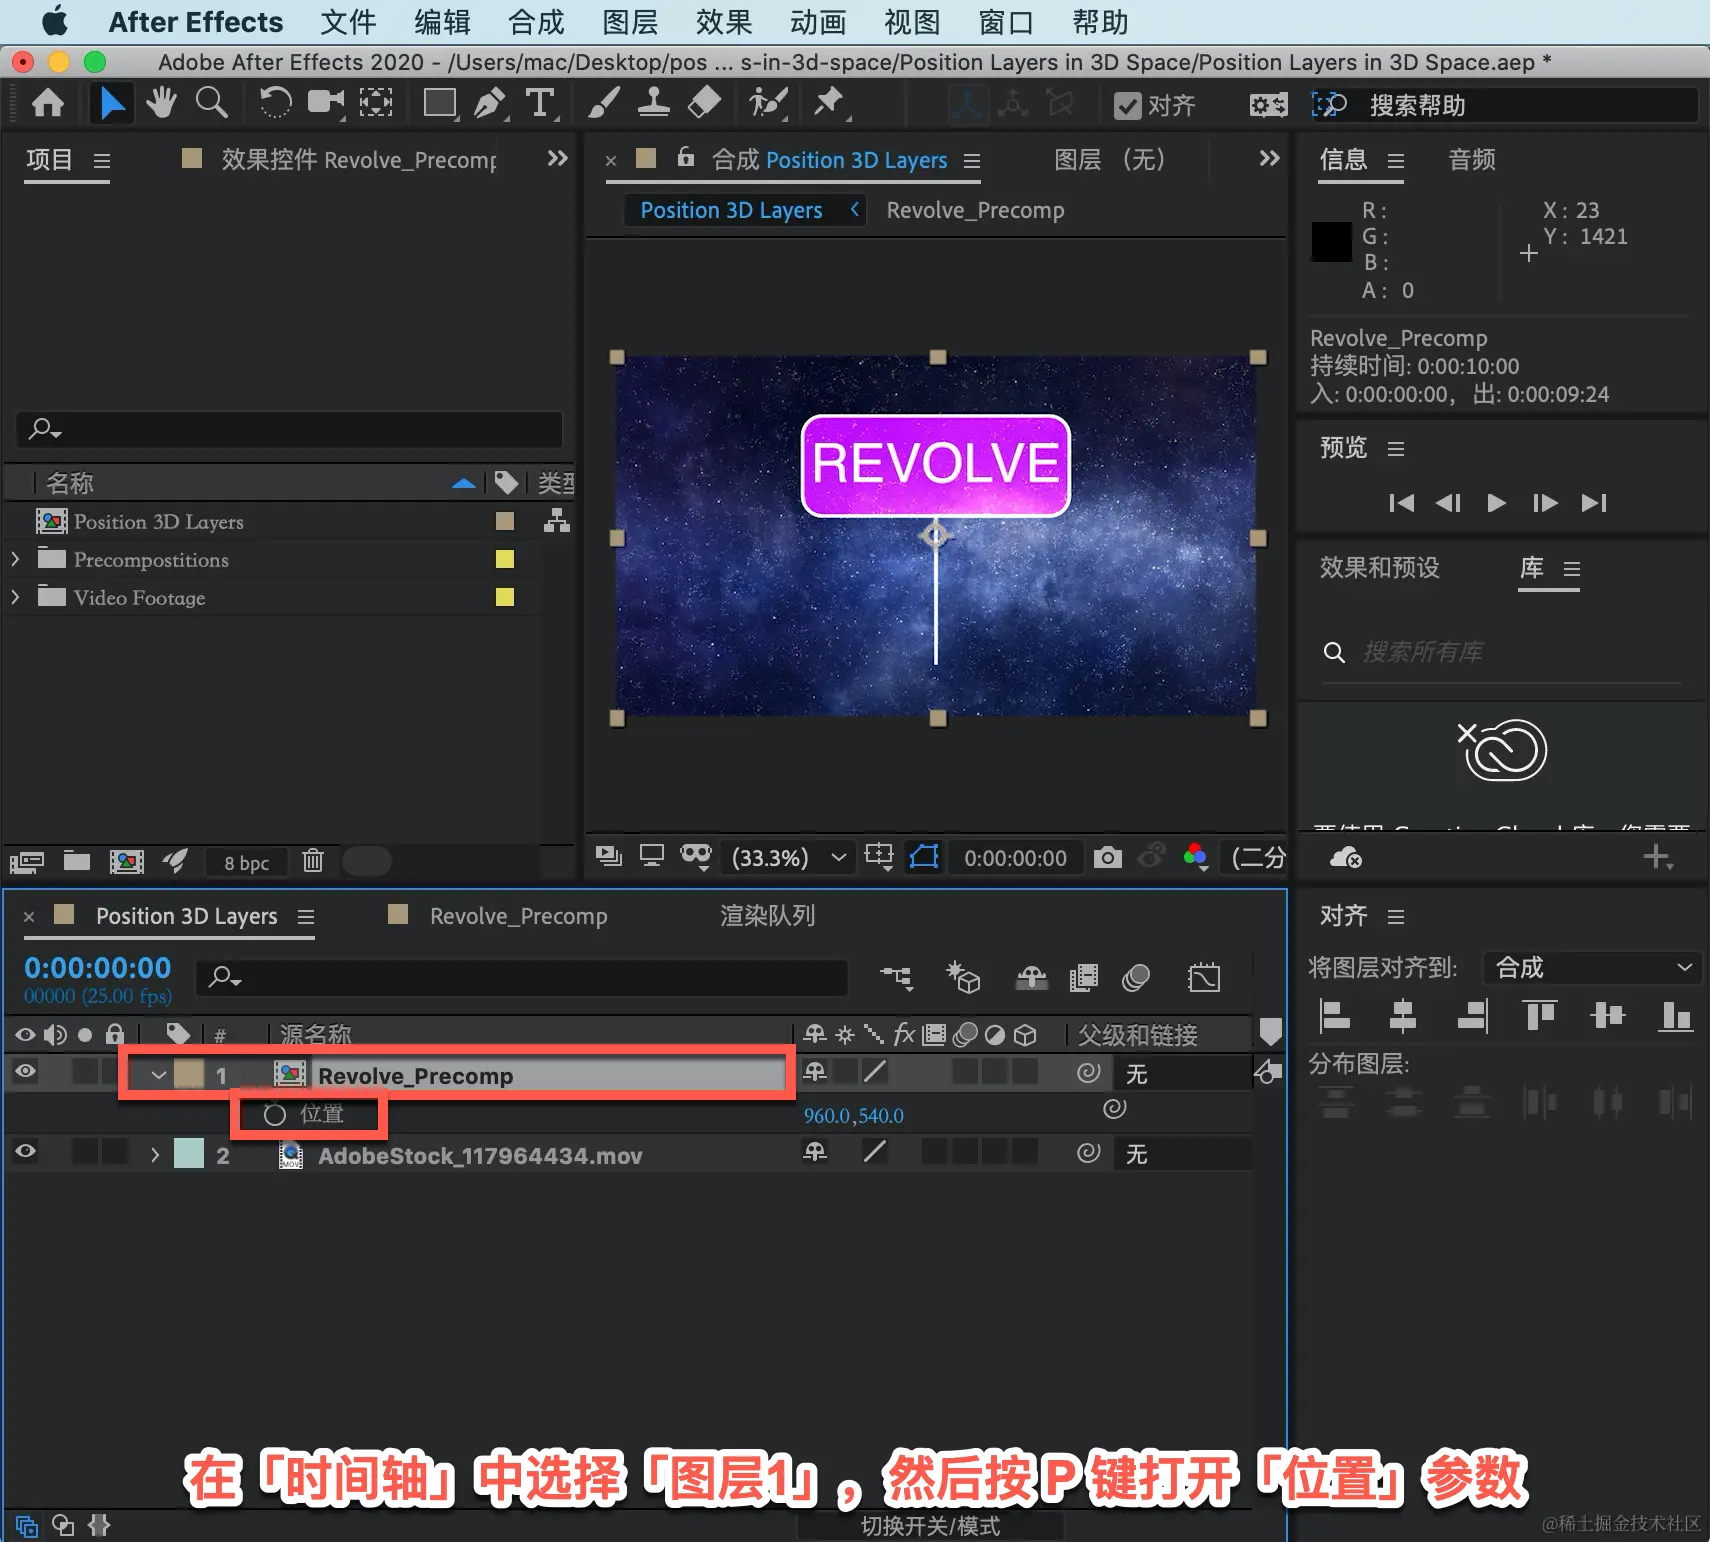Click the teal label swatch of layer 2

[x=189, y=1153]
